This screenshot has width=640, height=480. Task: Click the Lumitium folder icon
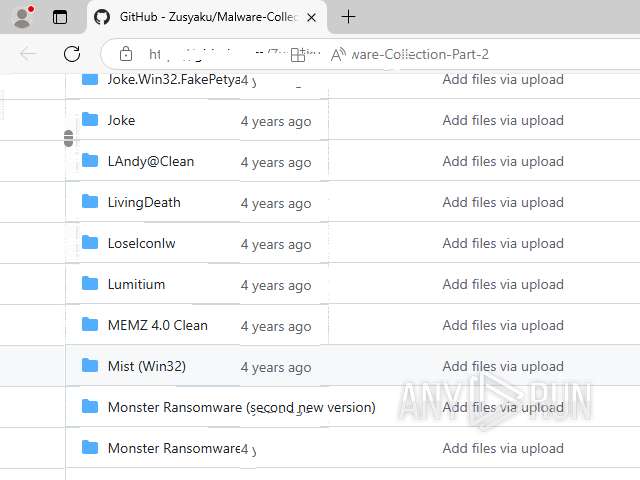point(90,283)
